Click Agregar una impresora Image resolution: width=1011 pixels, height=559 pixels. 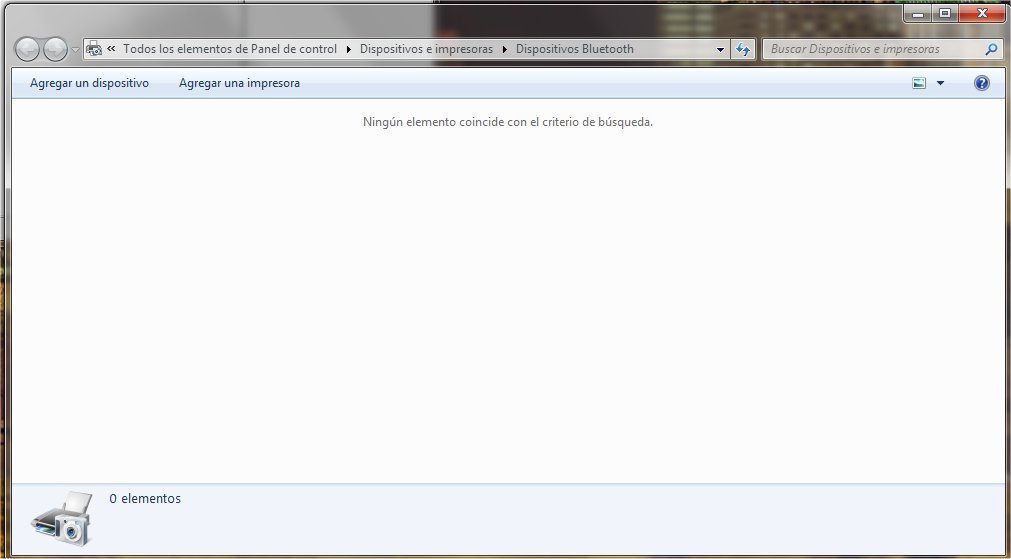click(239, 83)
